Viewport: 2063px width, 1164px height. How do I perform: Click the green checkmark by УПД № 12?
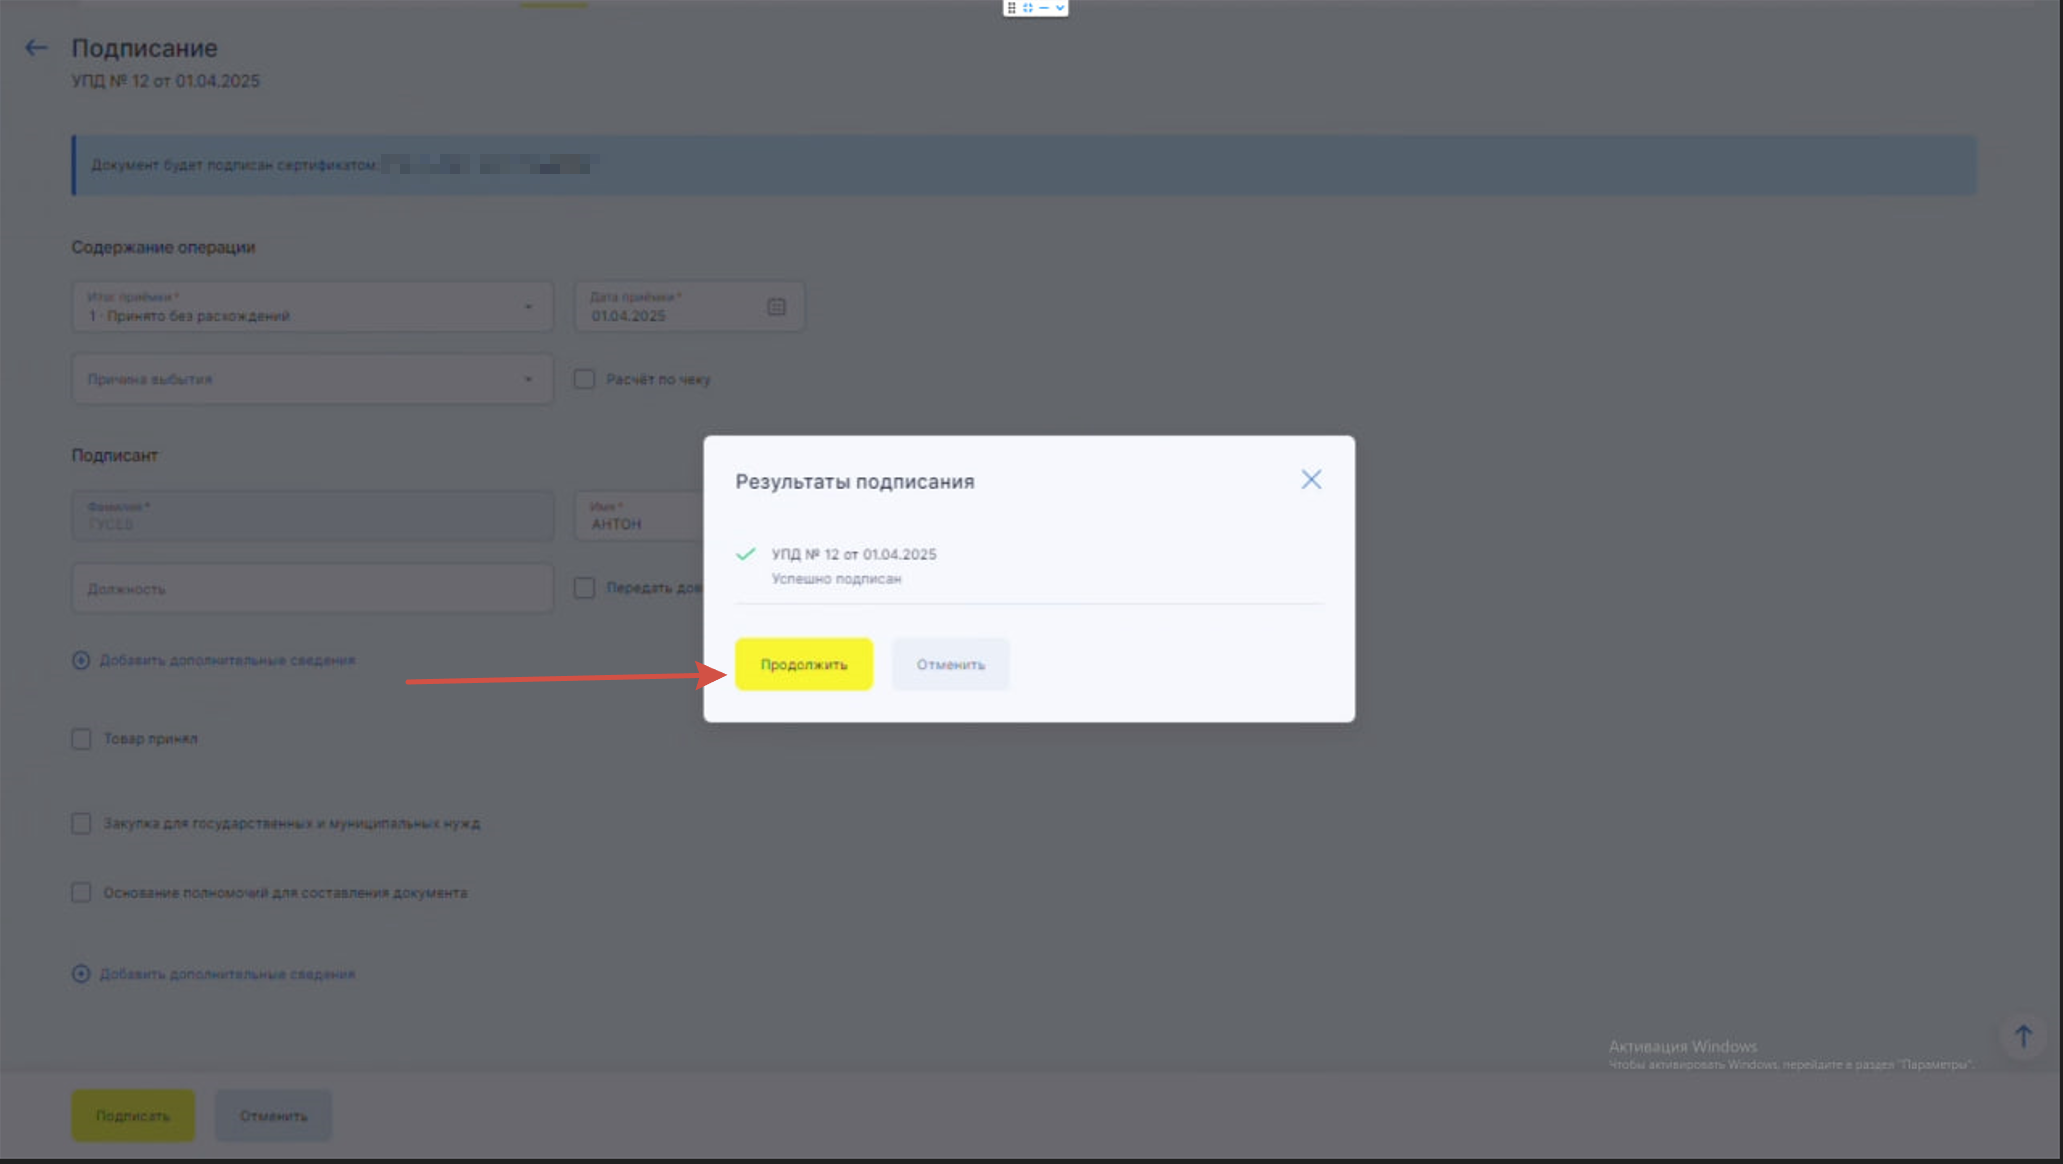pyautogui.click(x=746, y=554)
